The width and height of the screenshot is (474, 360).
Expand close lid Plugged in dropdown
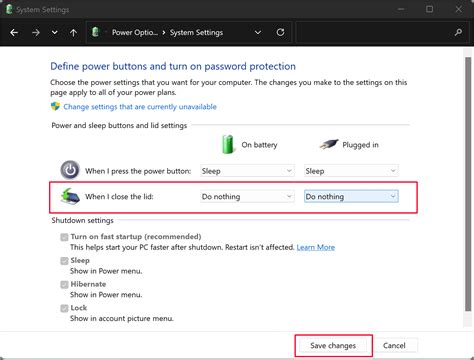tap(351, 196)
